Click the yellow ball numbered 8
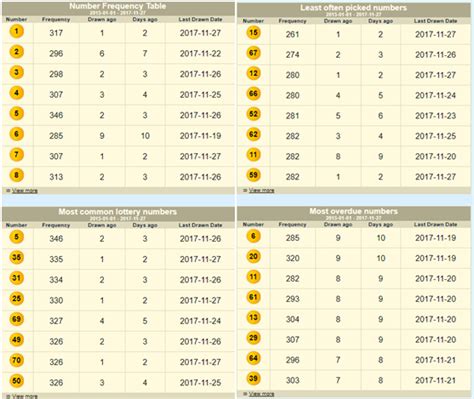Screen dimensions: 474x399 tap(16, 175)
